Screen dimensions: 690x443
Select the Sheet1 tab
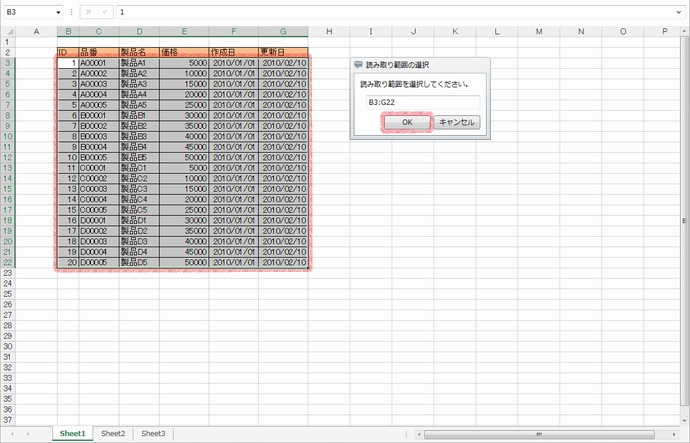[72, 434]
